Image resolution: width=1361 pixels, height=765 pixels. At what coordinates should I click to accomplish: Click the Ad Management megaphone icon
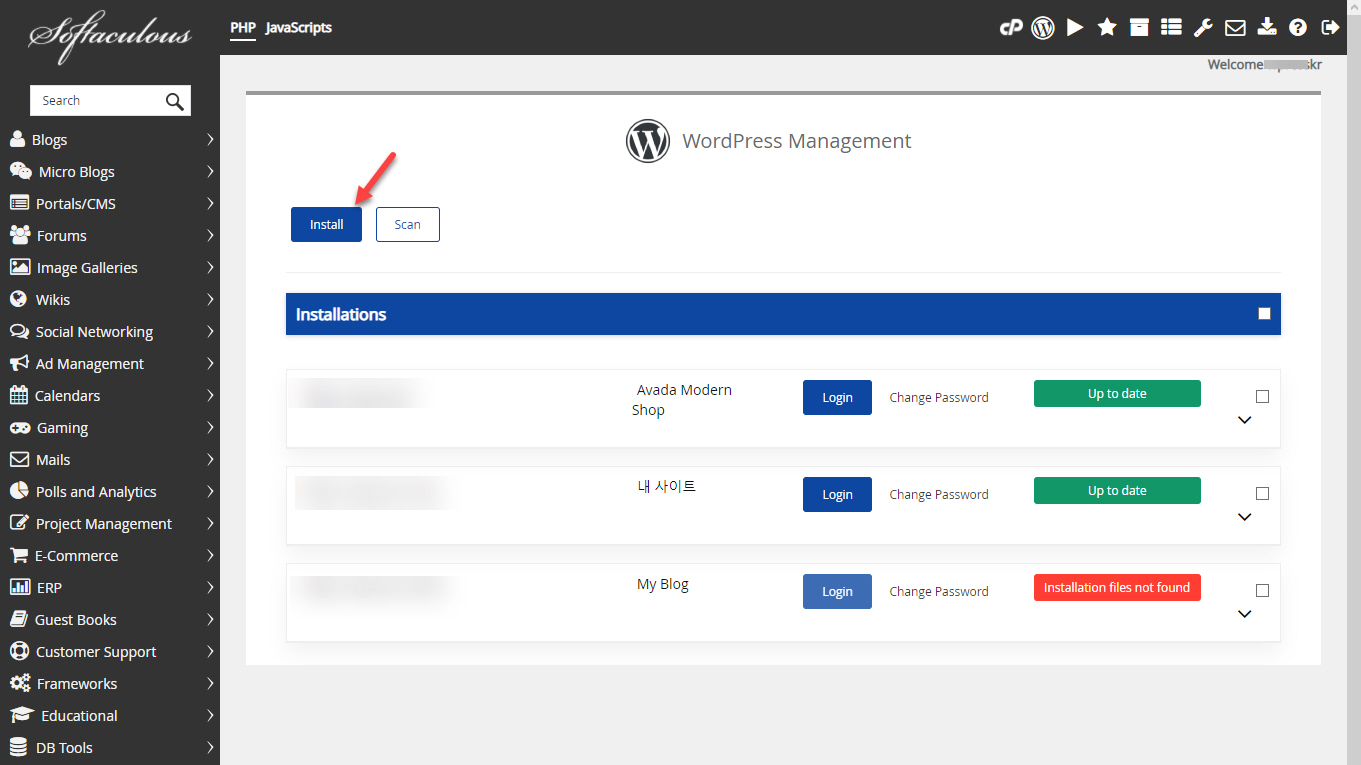point(19,363)
